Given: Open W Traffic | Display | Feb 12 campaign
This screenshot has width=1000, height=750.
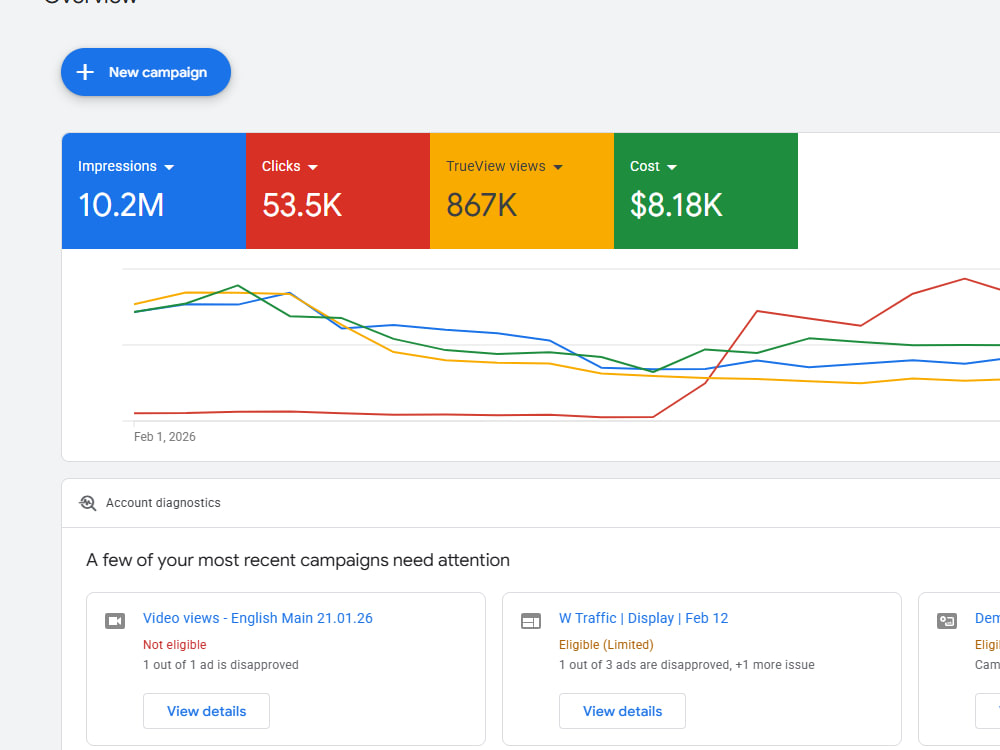Looking at the screenshot, I should tap(643, 618).
